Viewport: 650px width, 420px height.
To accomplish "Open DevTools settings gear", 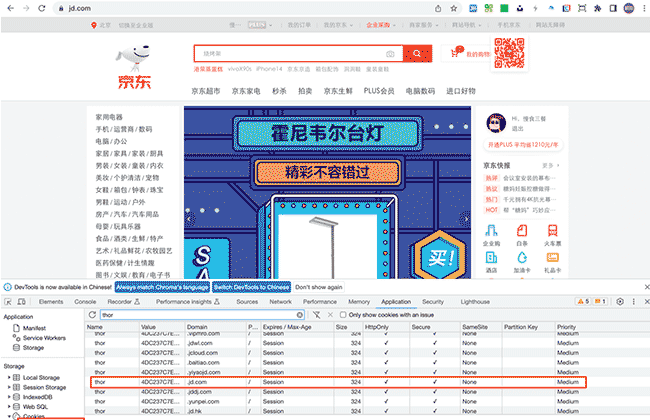I will click(620, 301).
